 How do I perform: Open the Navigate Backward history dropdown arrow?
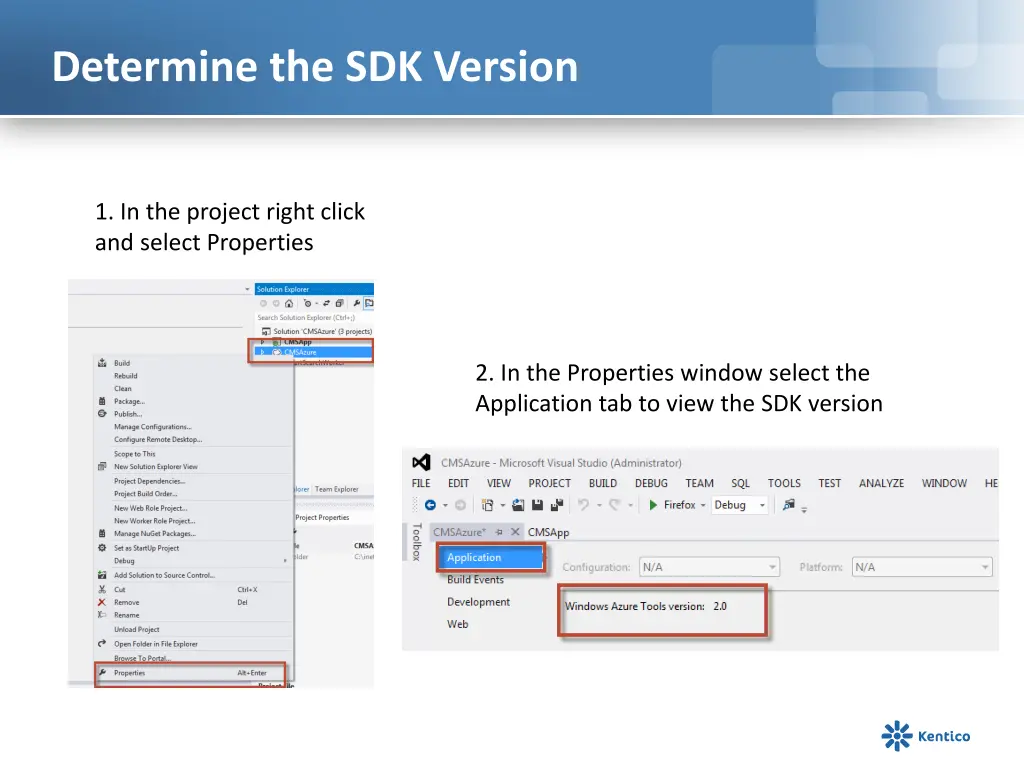[445, 505]
